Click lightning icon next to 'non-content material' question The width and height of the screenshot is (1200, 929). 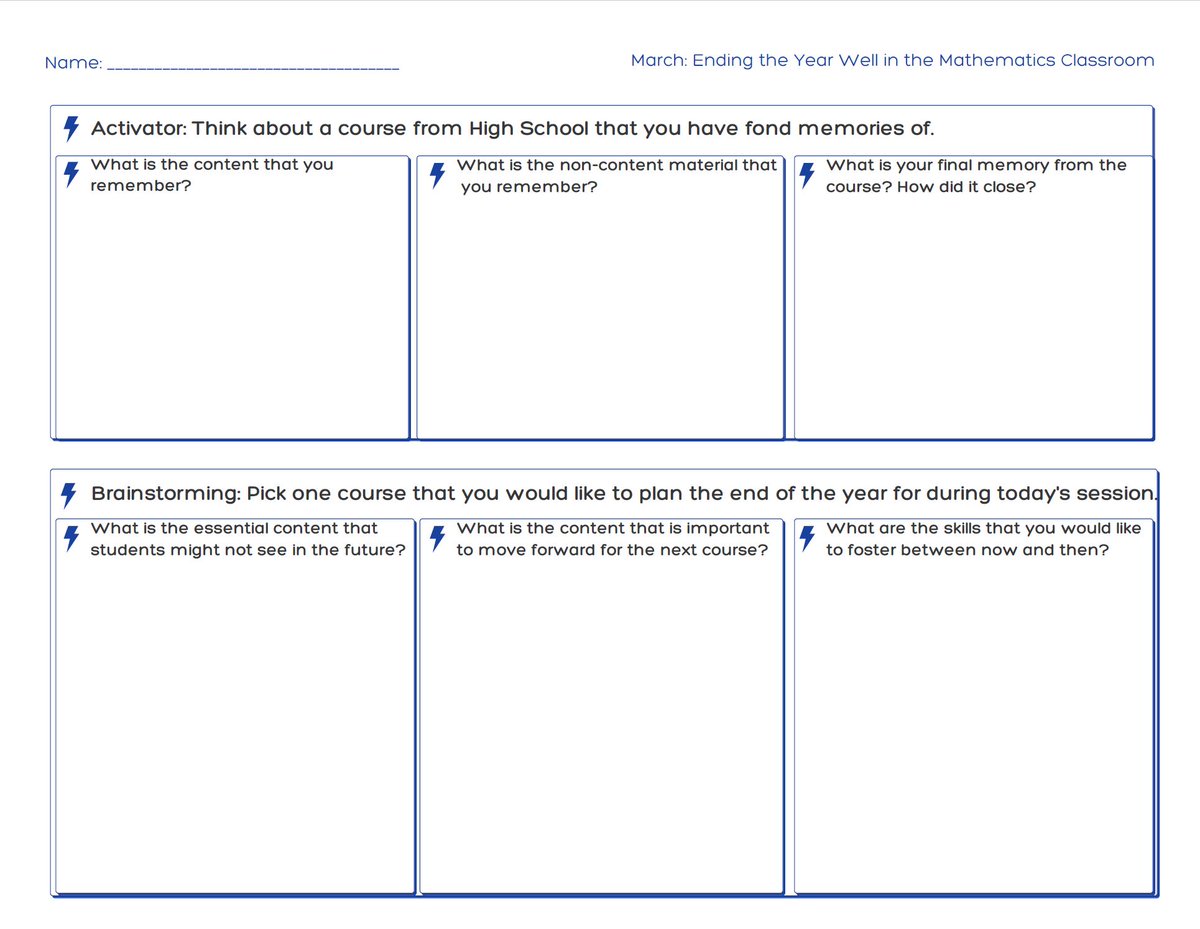click(x=437, y=175)
